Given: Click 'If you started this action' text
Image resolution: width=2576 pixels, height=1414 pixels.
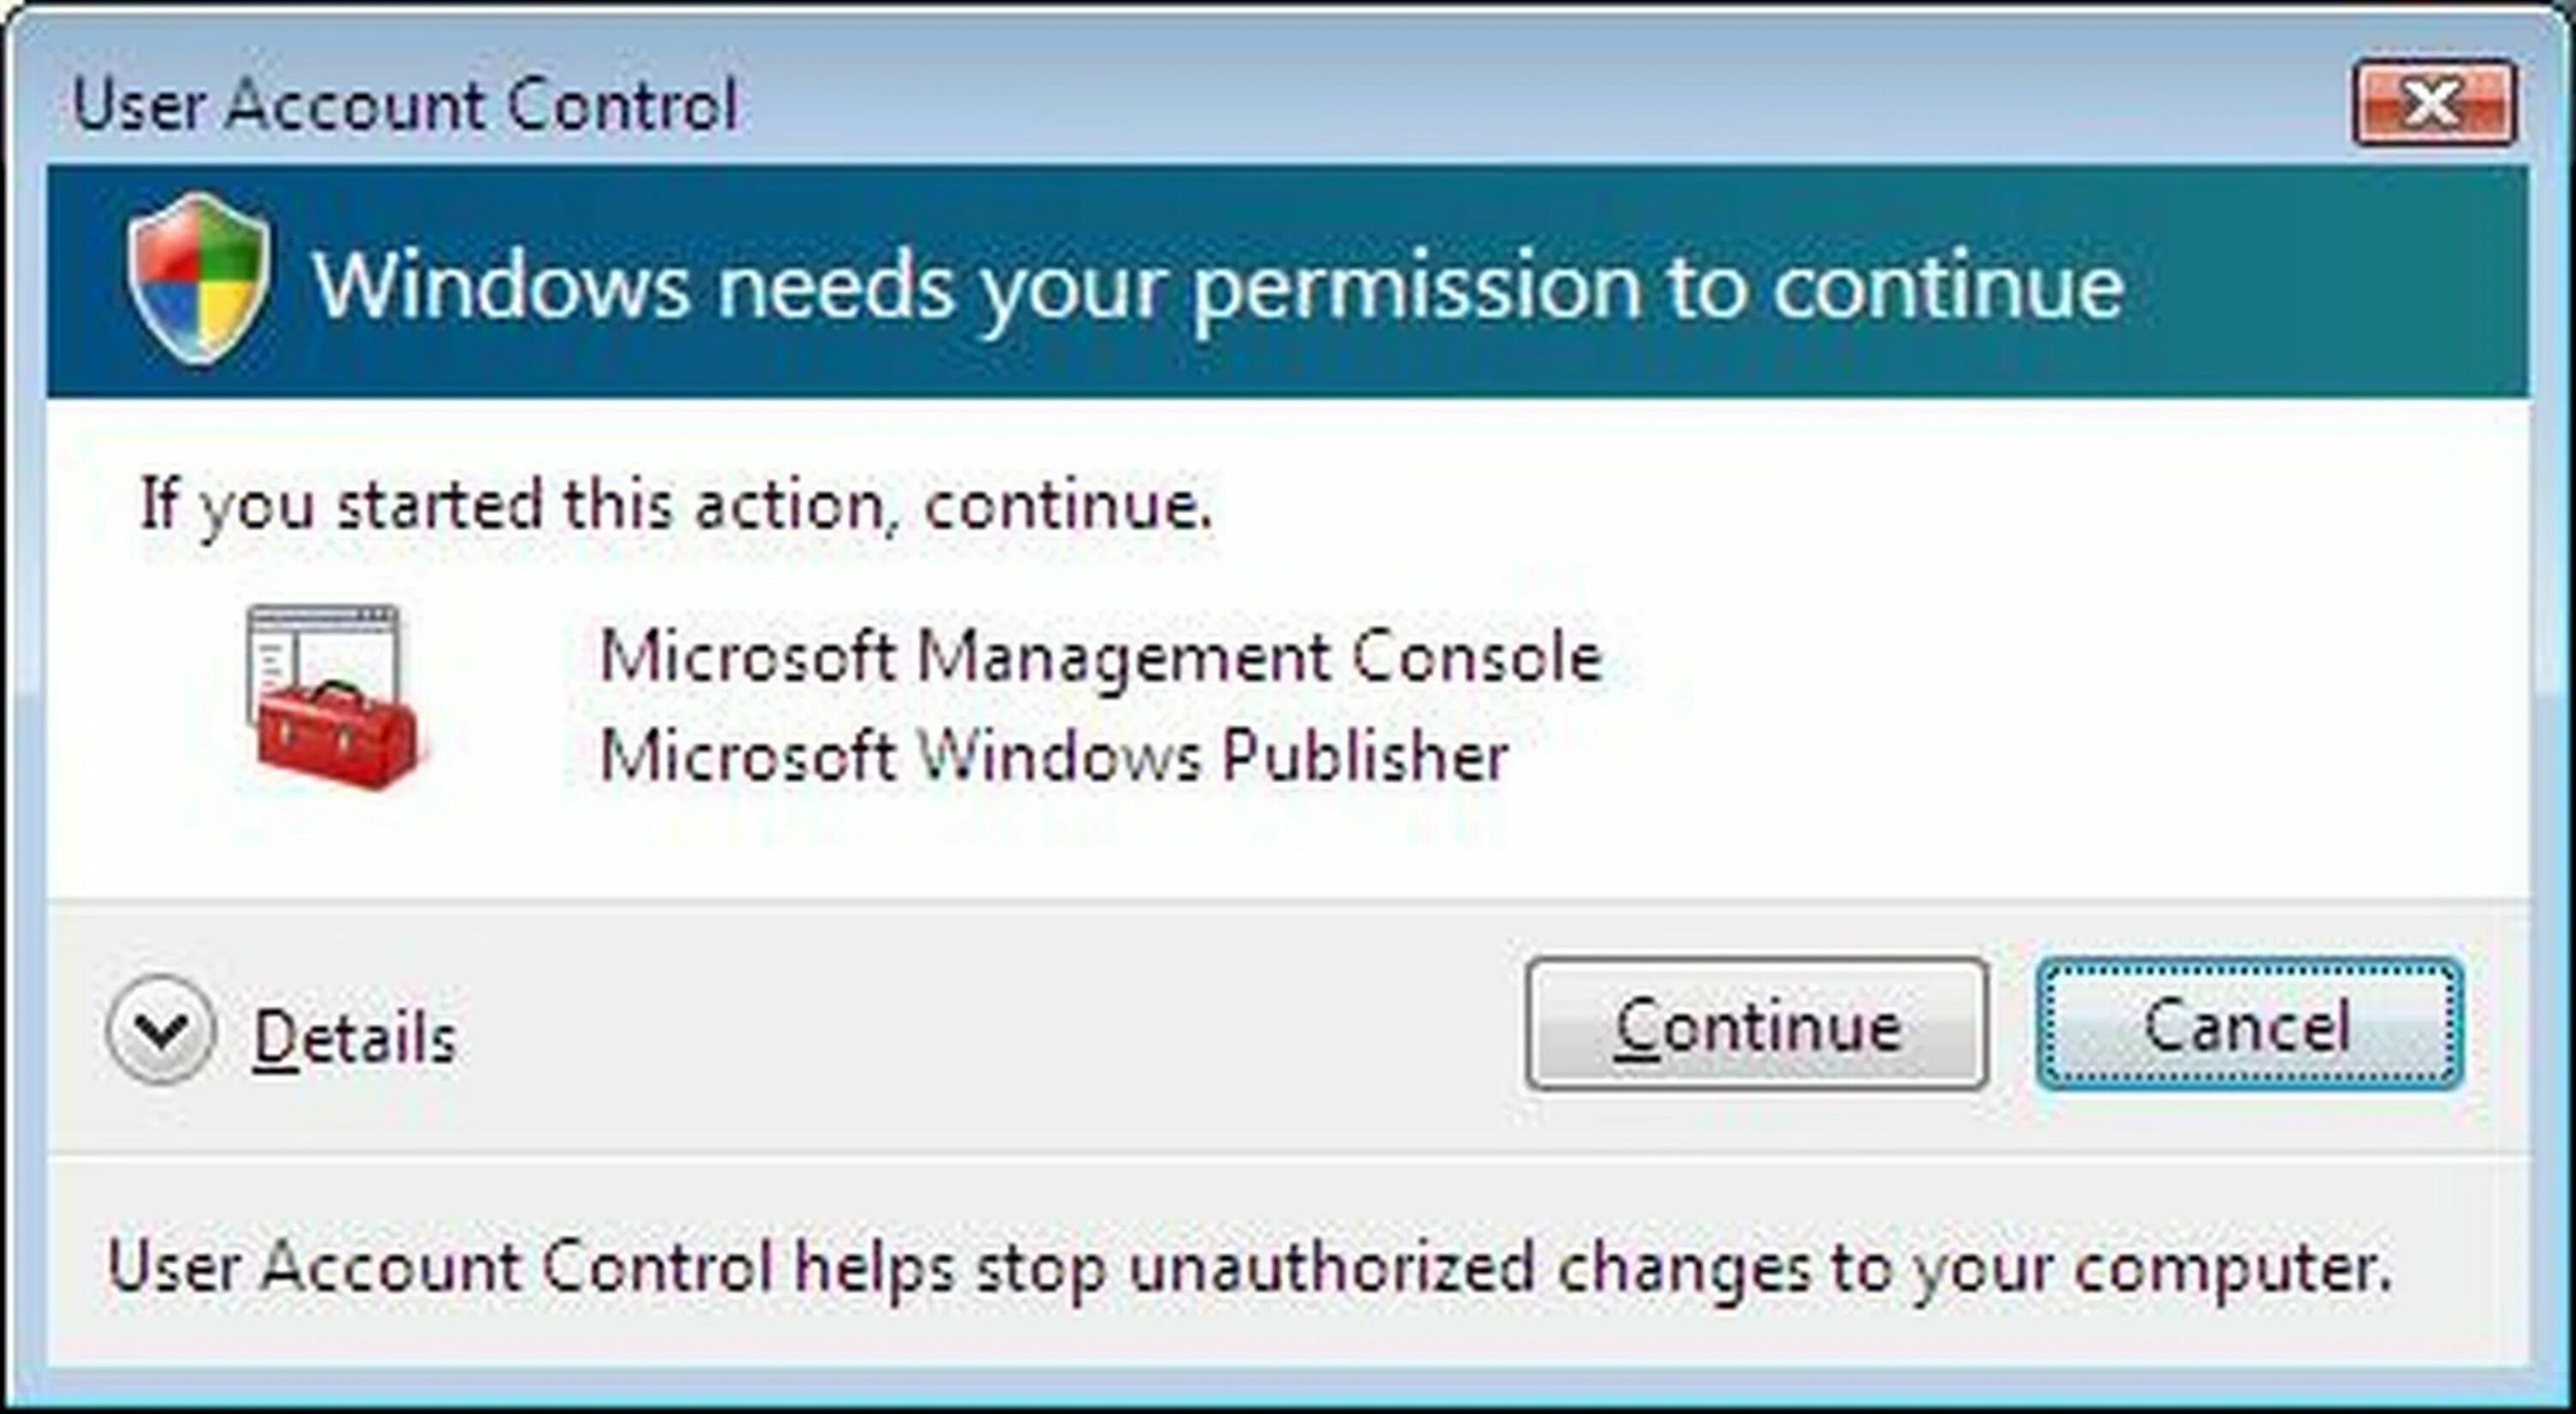Looking at the screenshot, I should 675,503.
